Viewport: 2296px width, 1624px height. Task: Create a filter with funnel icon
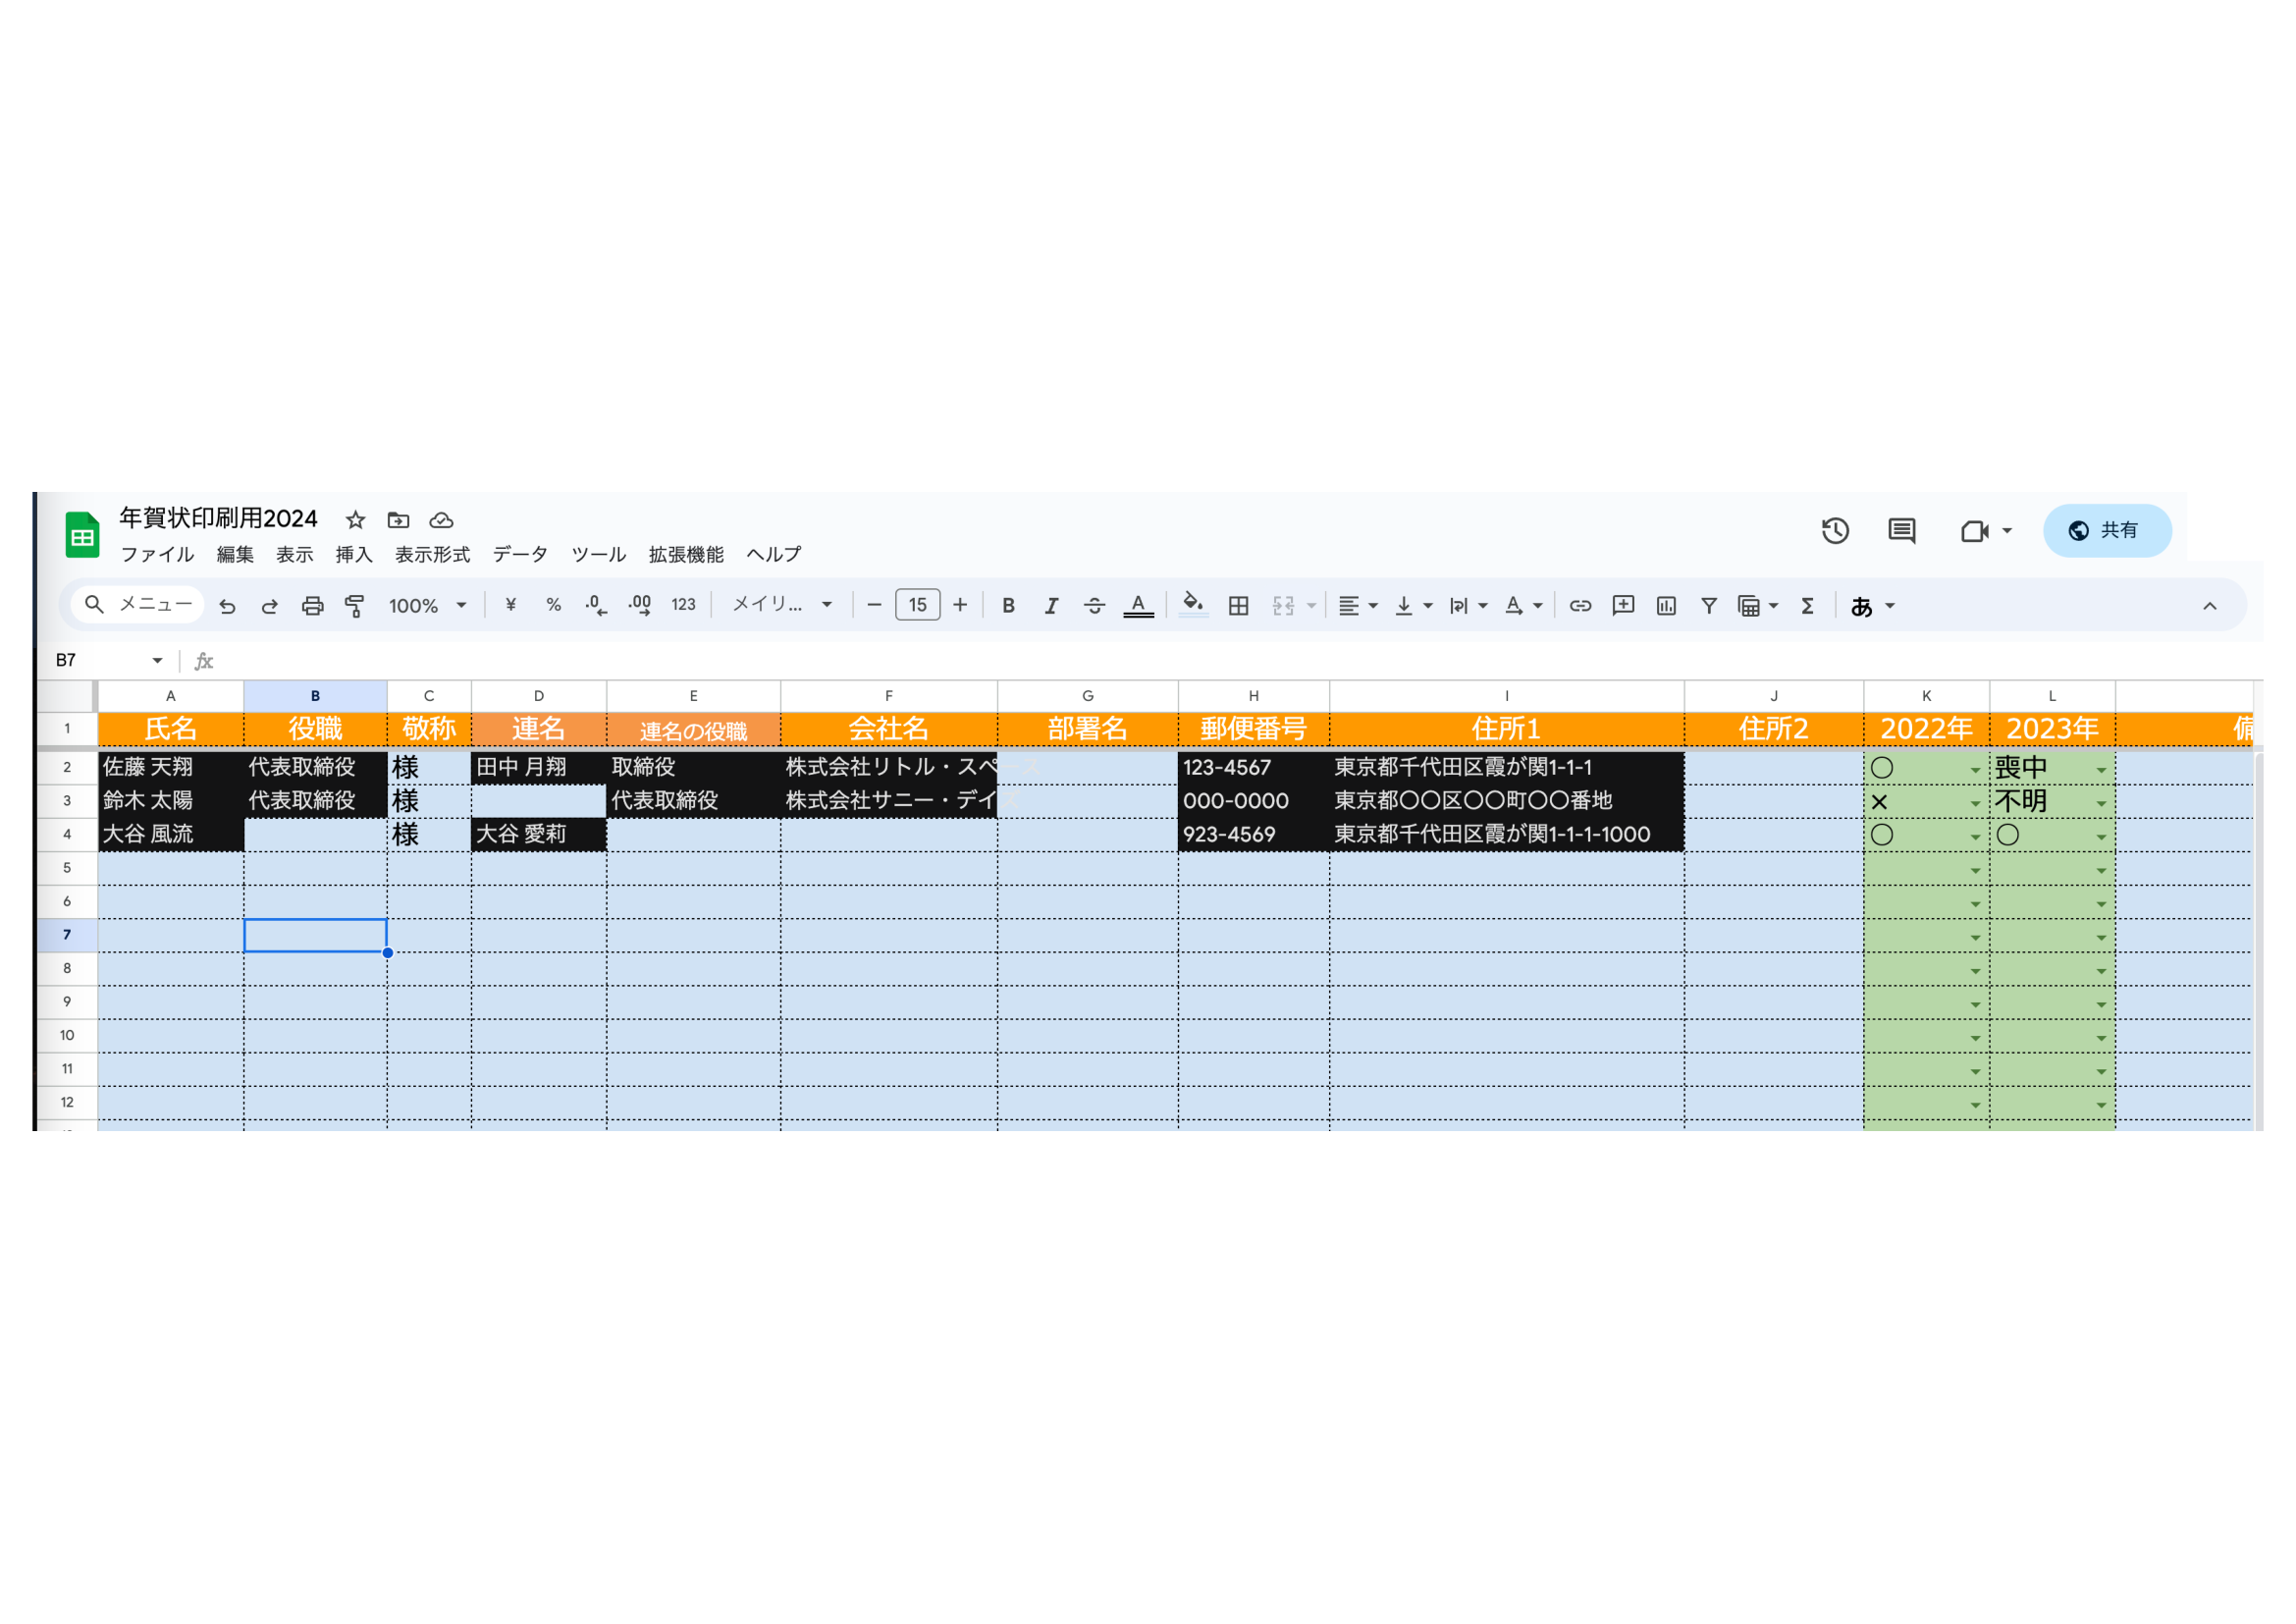click(x=1709, y=605)
